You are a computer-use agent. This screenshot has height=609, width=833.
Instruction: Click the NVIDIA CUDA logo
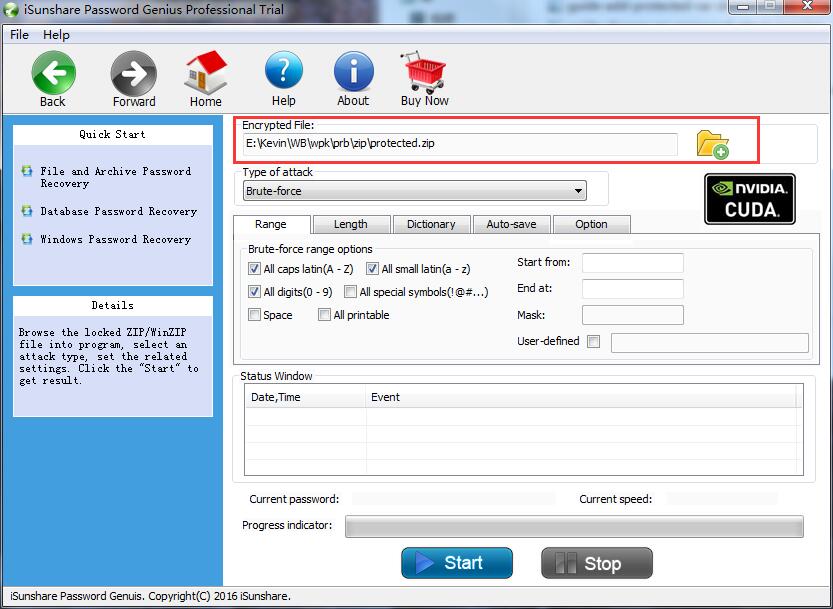750,199
